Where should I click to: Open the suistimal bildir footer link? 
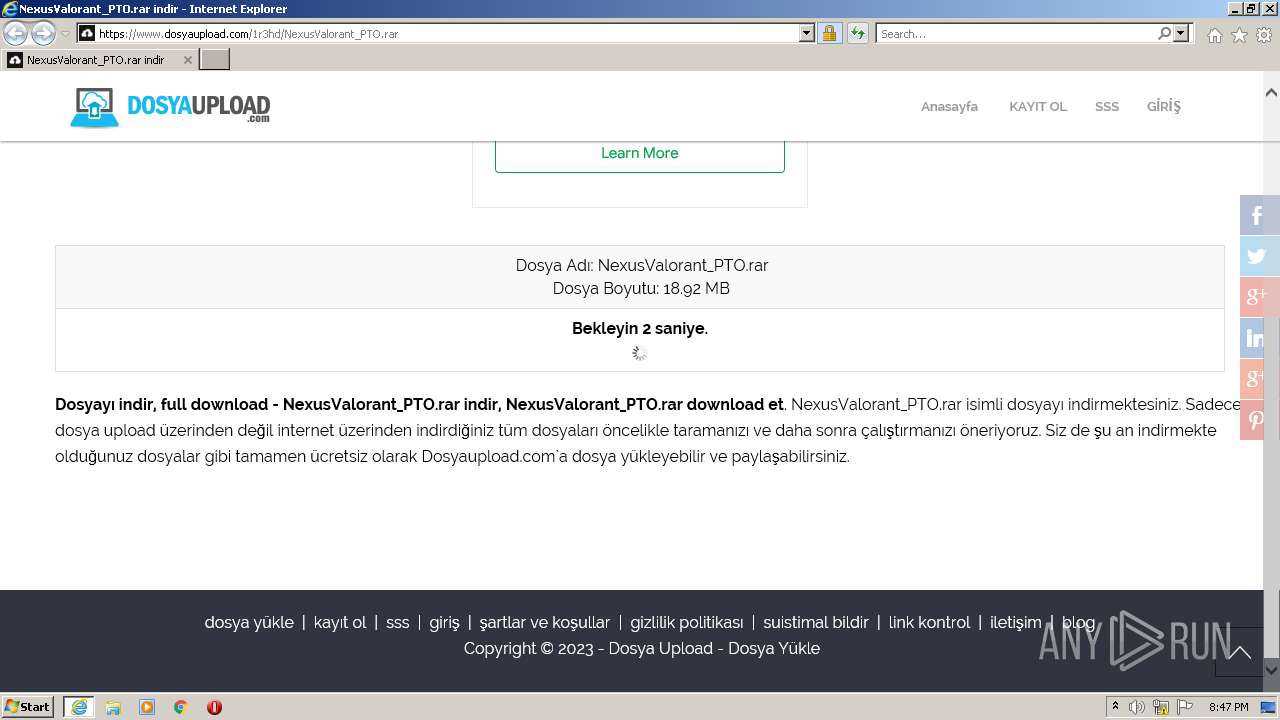[816, 622]
